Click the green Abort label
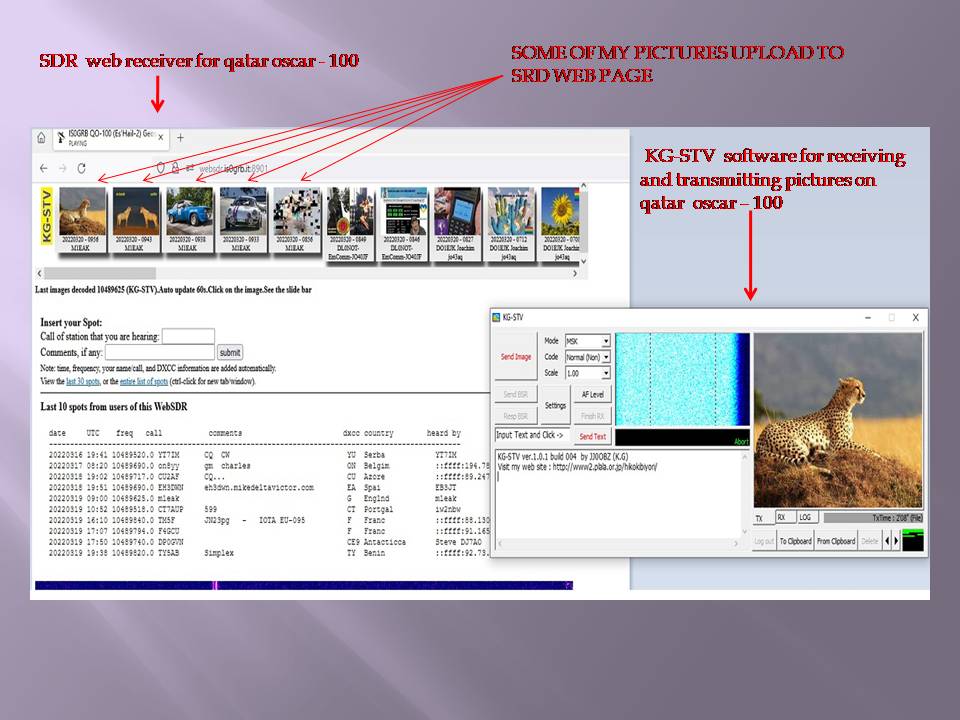960x720 pixels. click(x=741, y=441)
